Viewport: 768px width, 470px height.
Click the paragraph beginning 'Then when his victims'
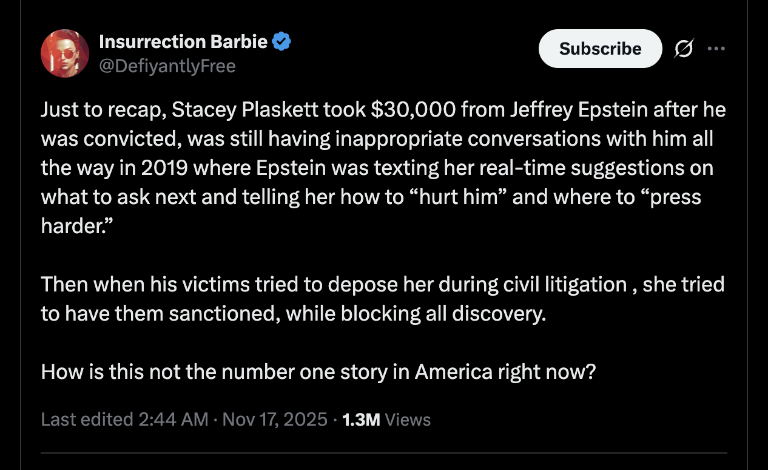pyautogui.click(x=372, y=299)
